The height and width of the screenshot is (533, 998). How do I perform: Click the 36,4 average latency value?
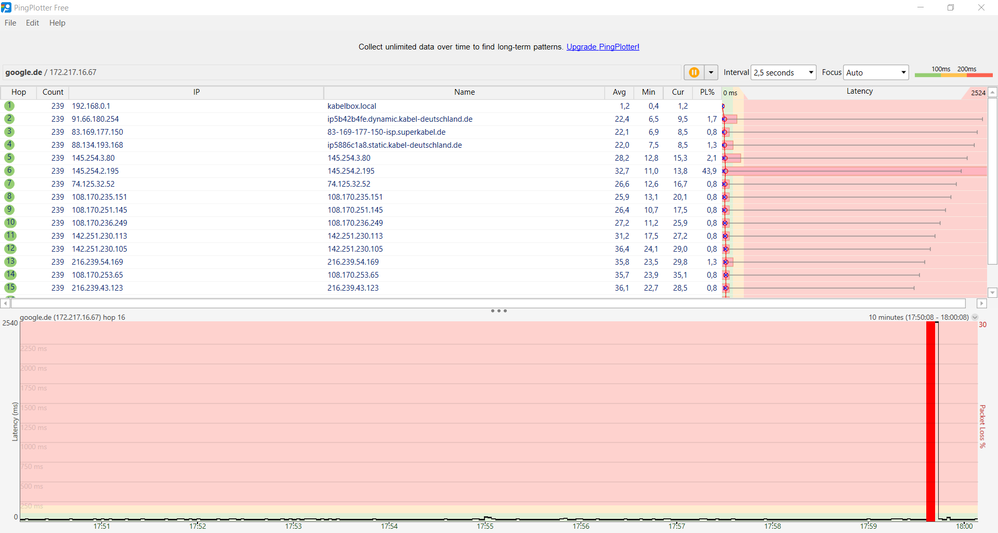click(x=622, y=249)
